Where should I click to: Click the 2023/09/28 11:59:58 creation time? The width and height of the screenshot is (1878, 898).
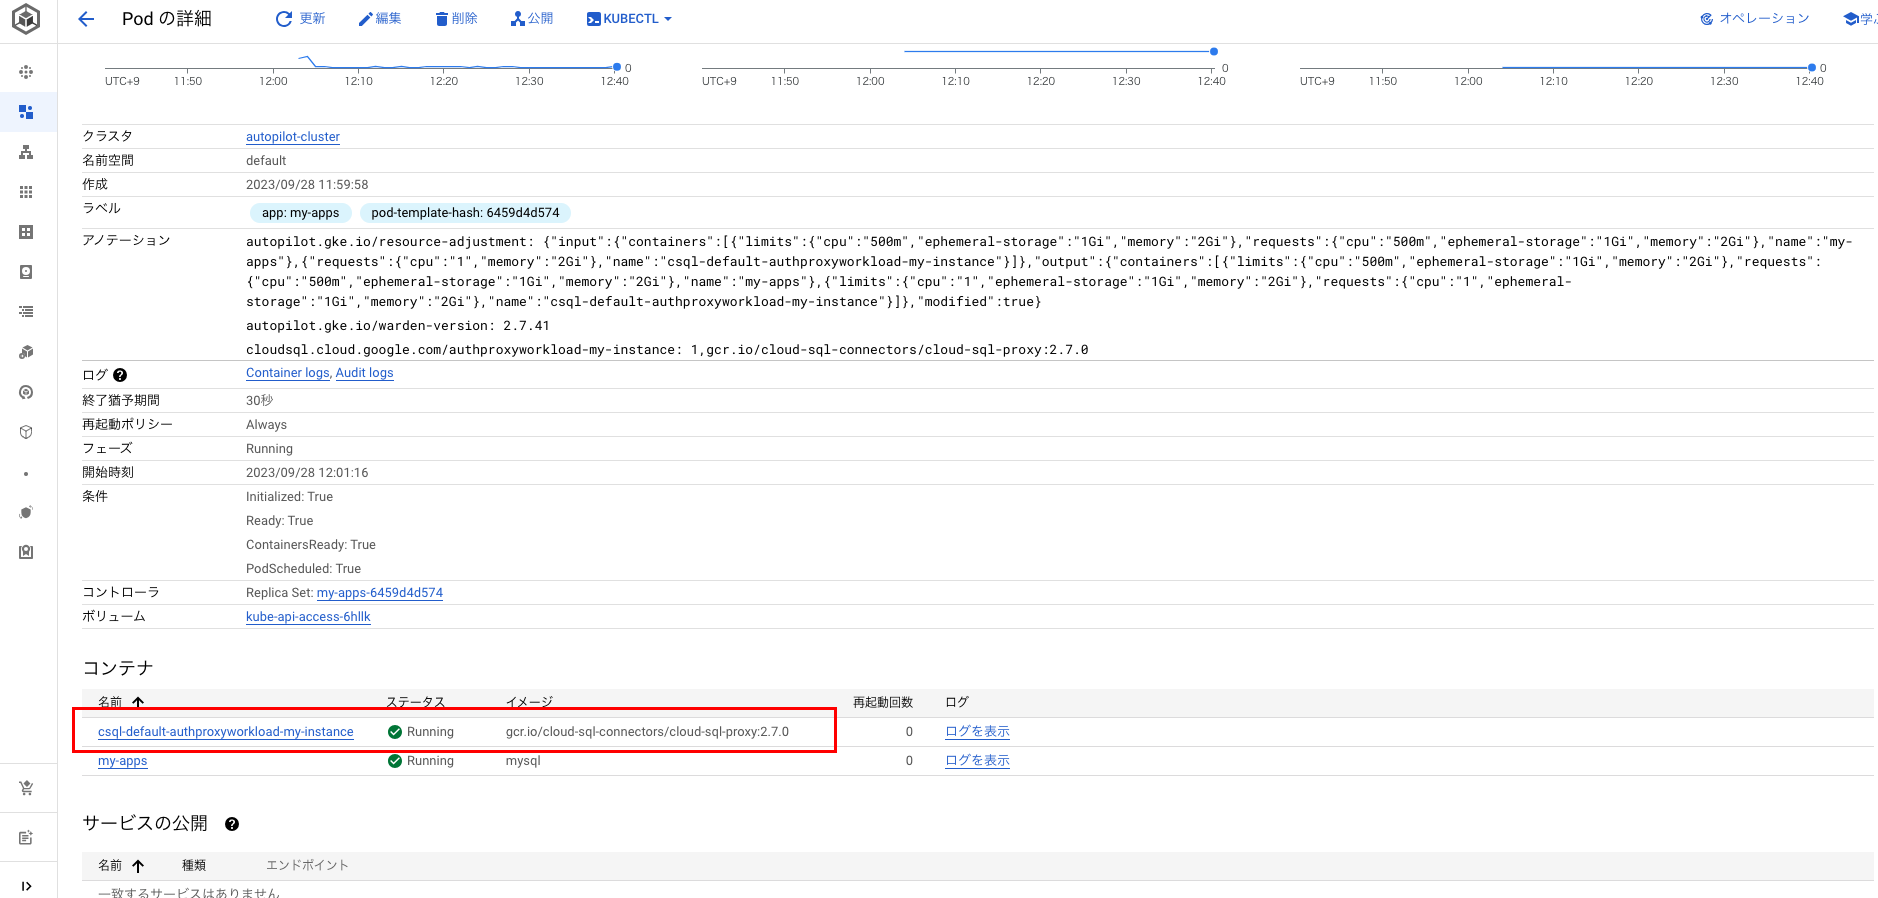[x=307, y=185]
